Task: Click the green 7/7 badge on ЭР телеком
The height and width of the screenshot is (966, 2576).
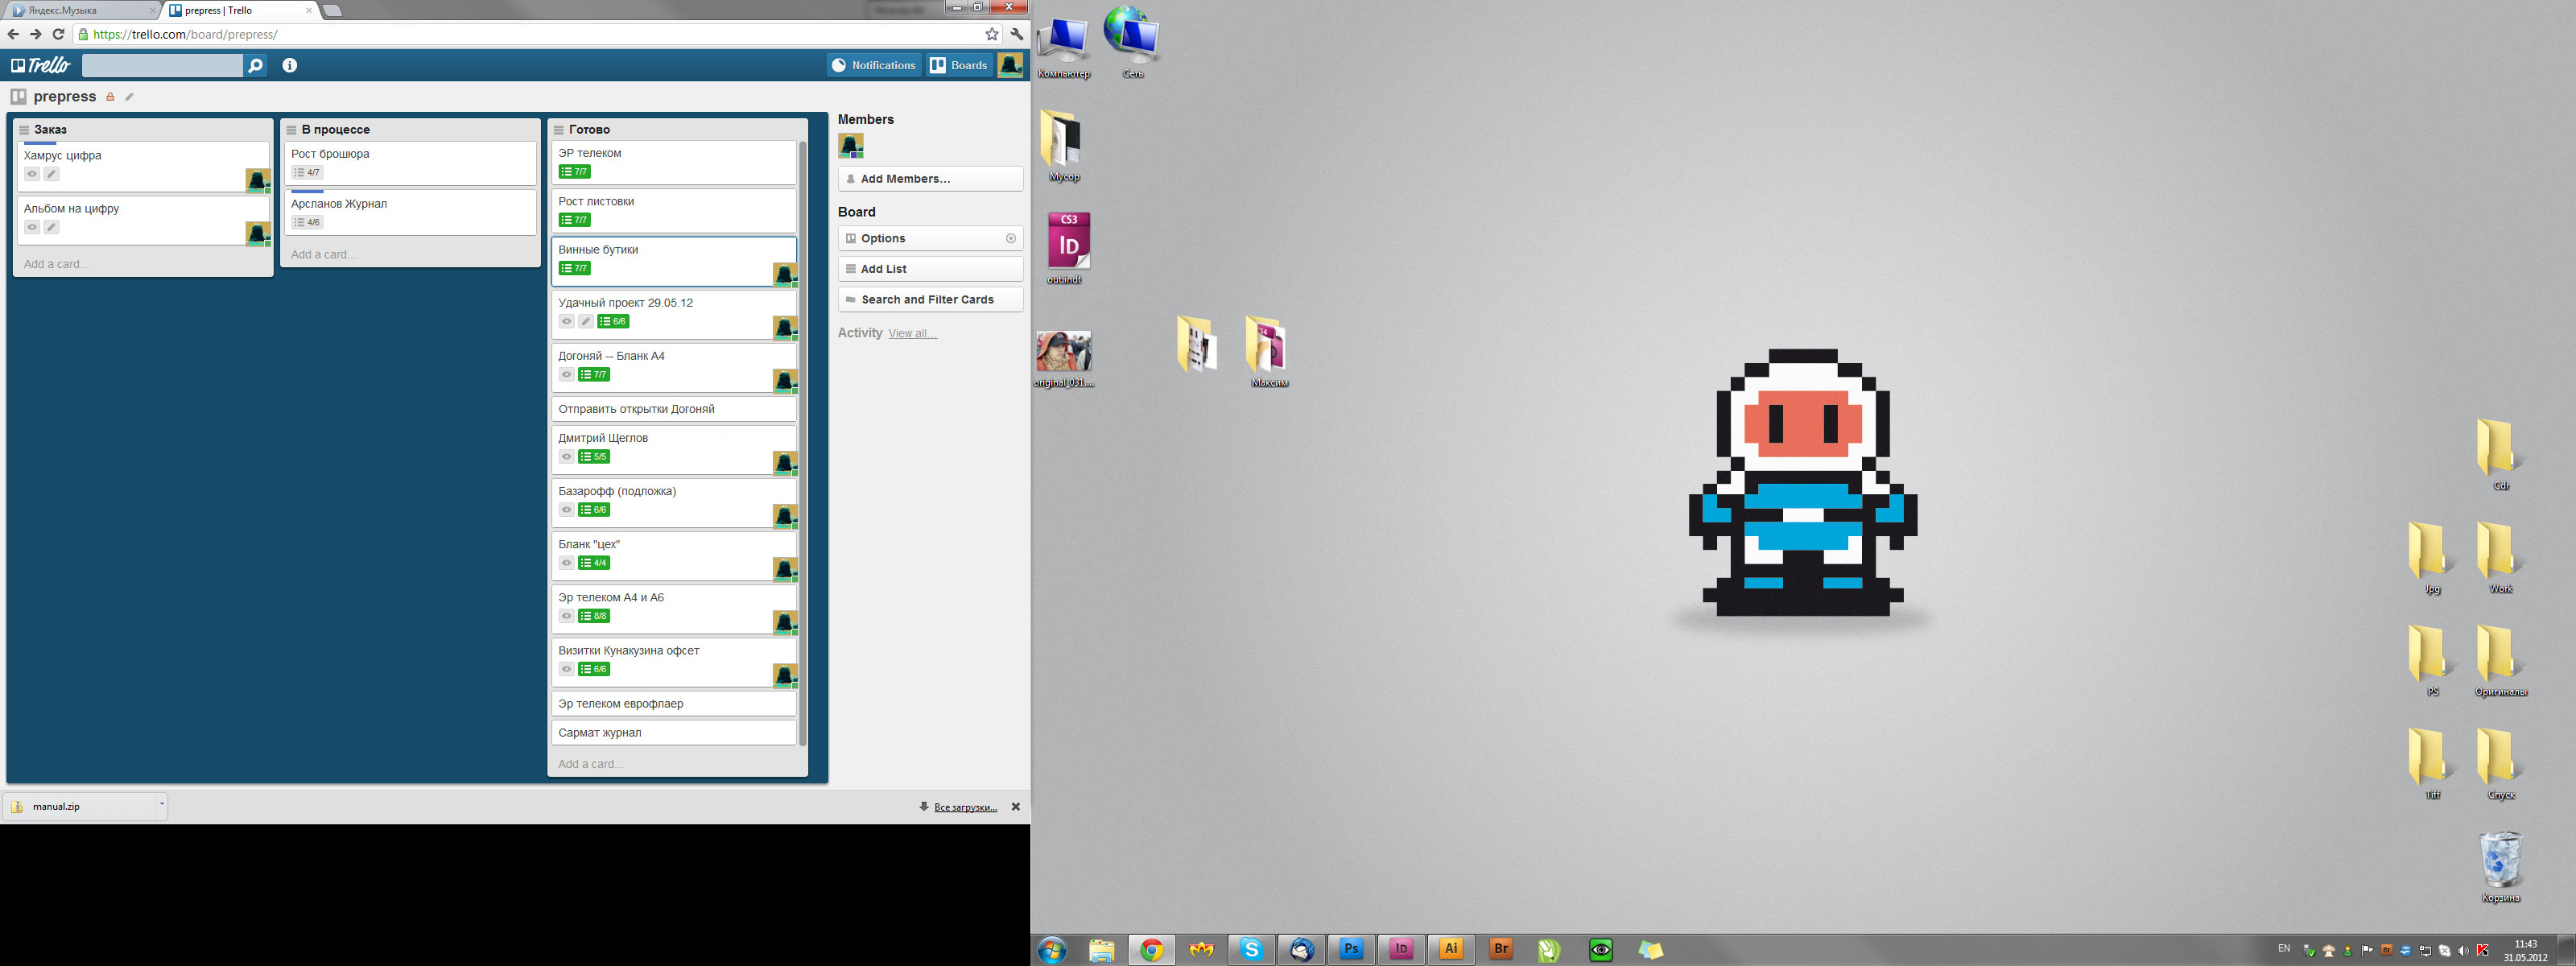Action: click(x=574, y=172)
